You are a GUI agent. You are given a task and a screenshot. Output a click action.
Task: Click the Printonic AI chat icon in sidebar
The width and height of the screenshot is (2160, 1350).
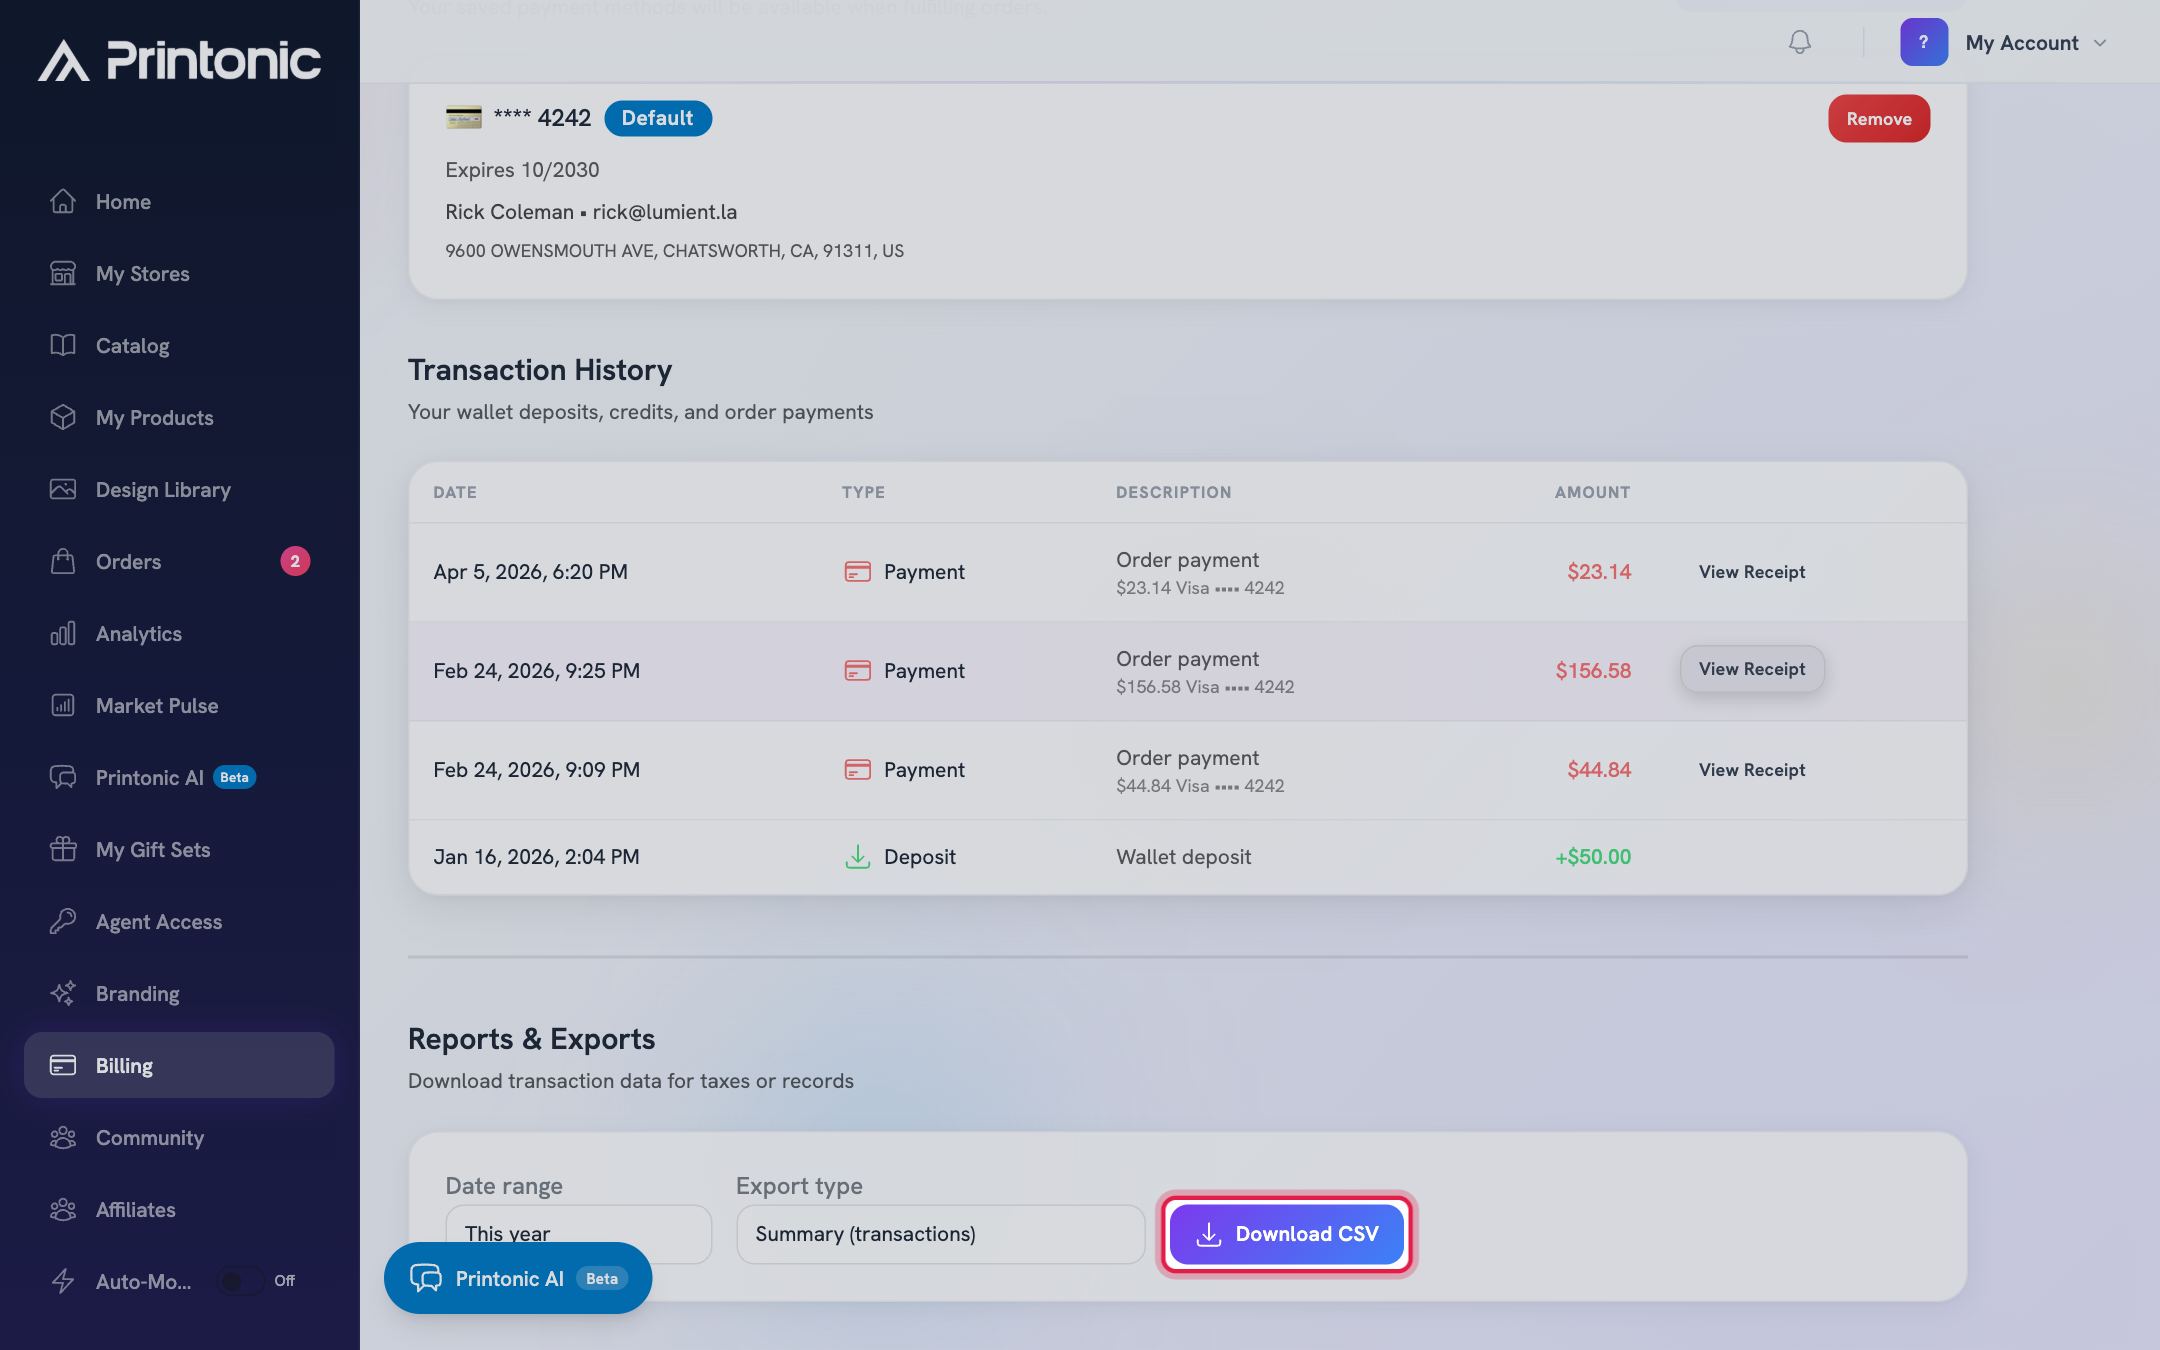[x=63, y=777]
